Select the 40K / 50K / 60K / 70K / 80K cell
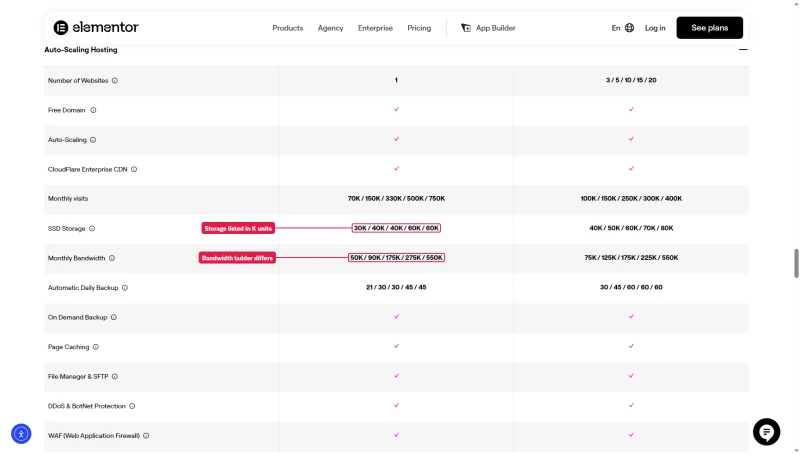This screenshot has height=455, width=800. click(631, 228)
